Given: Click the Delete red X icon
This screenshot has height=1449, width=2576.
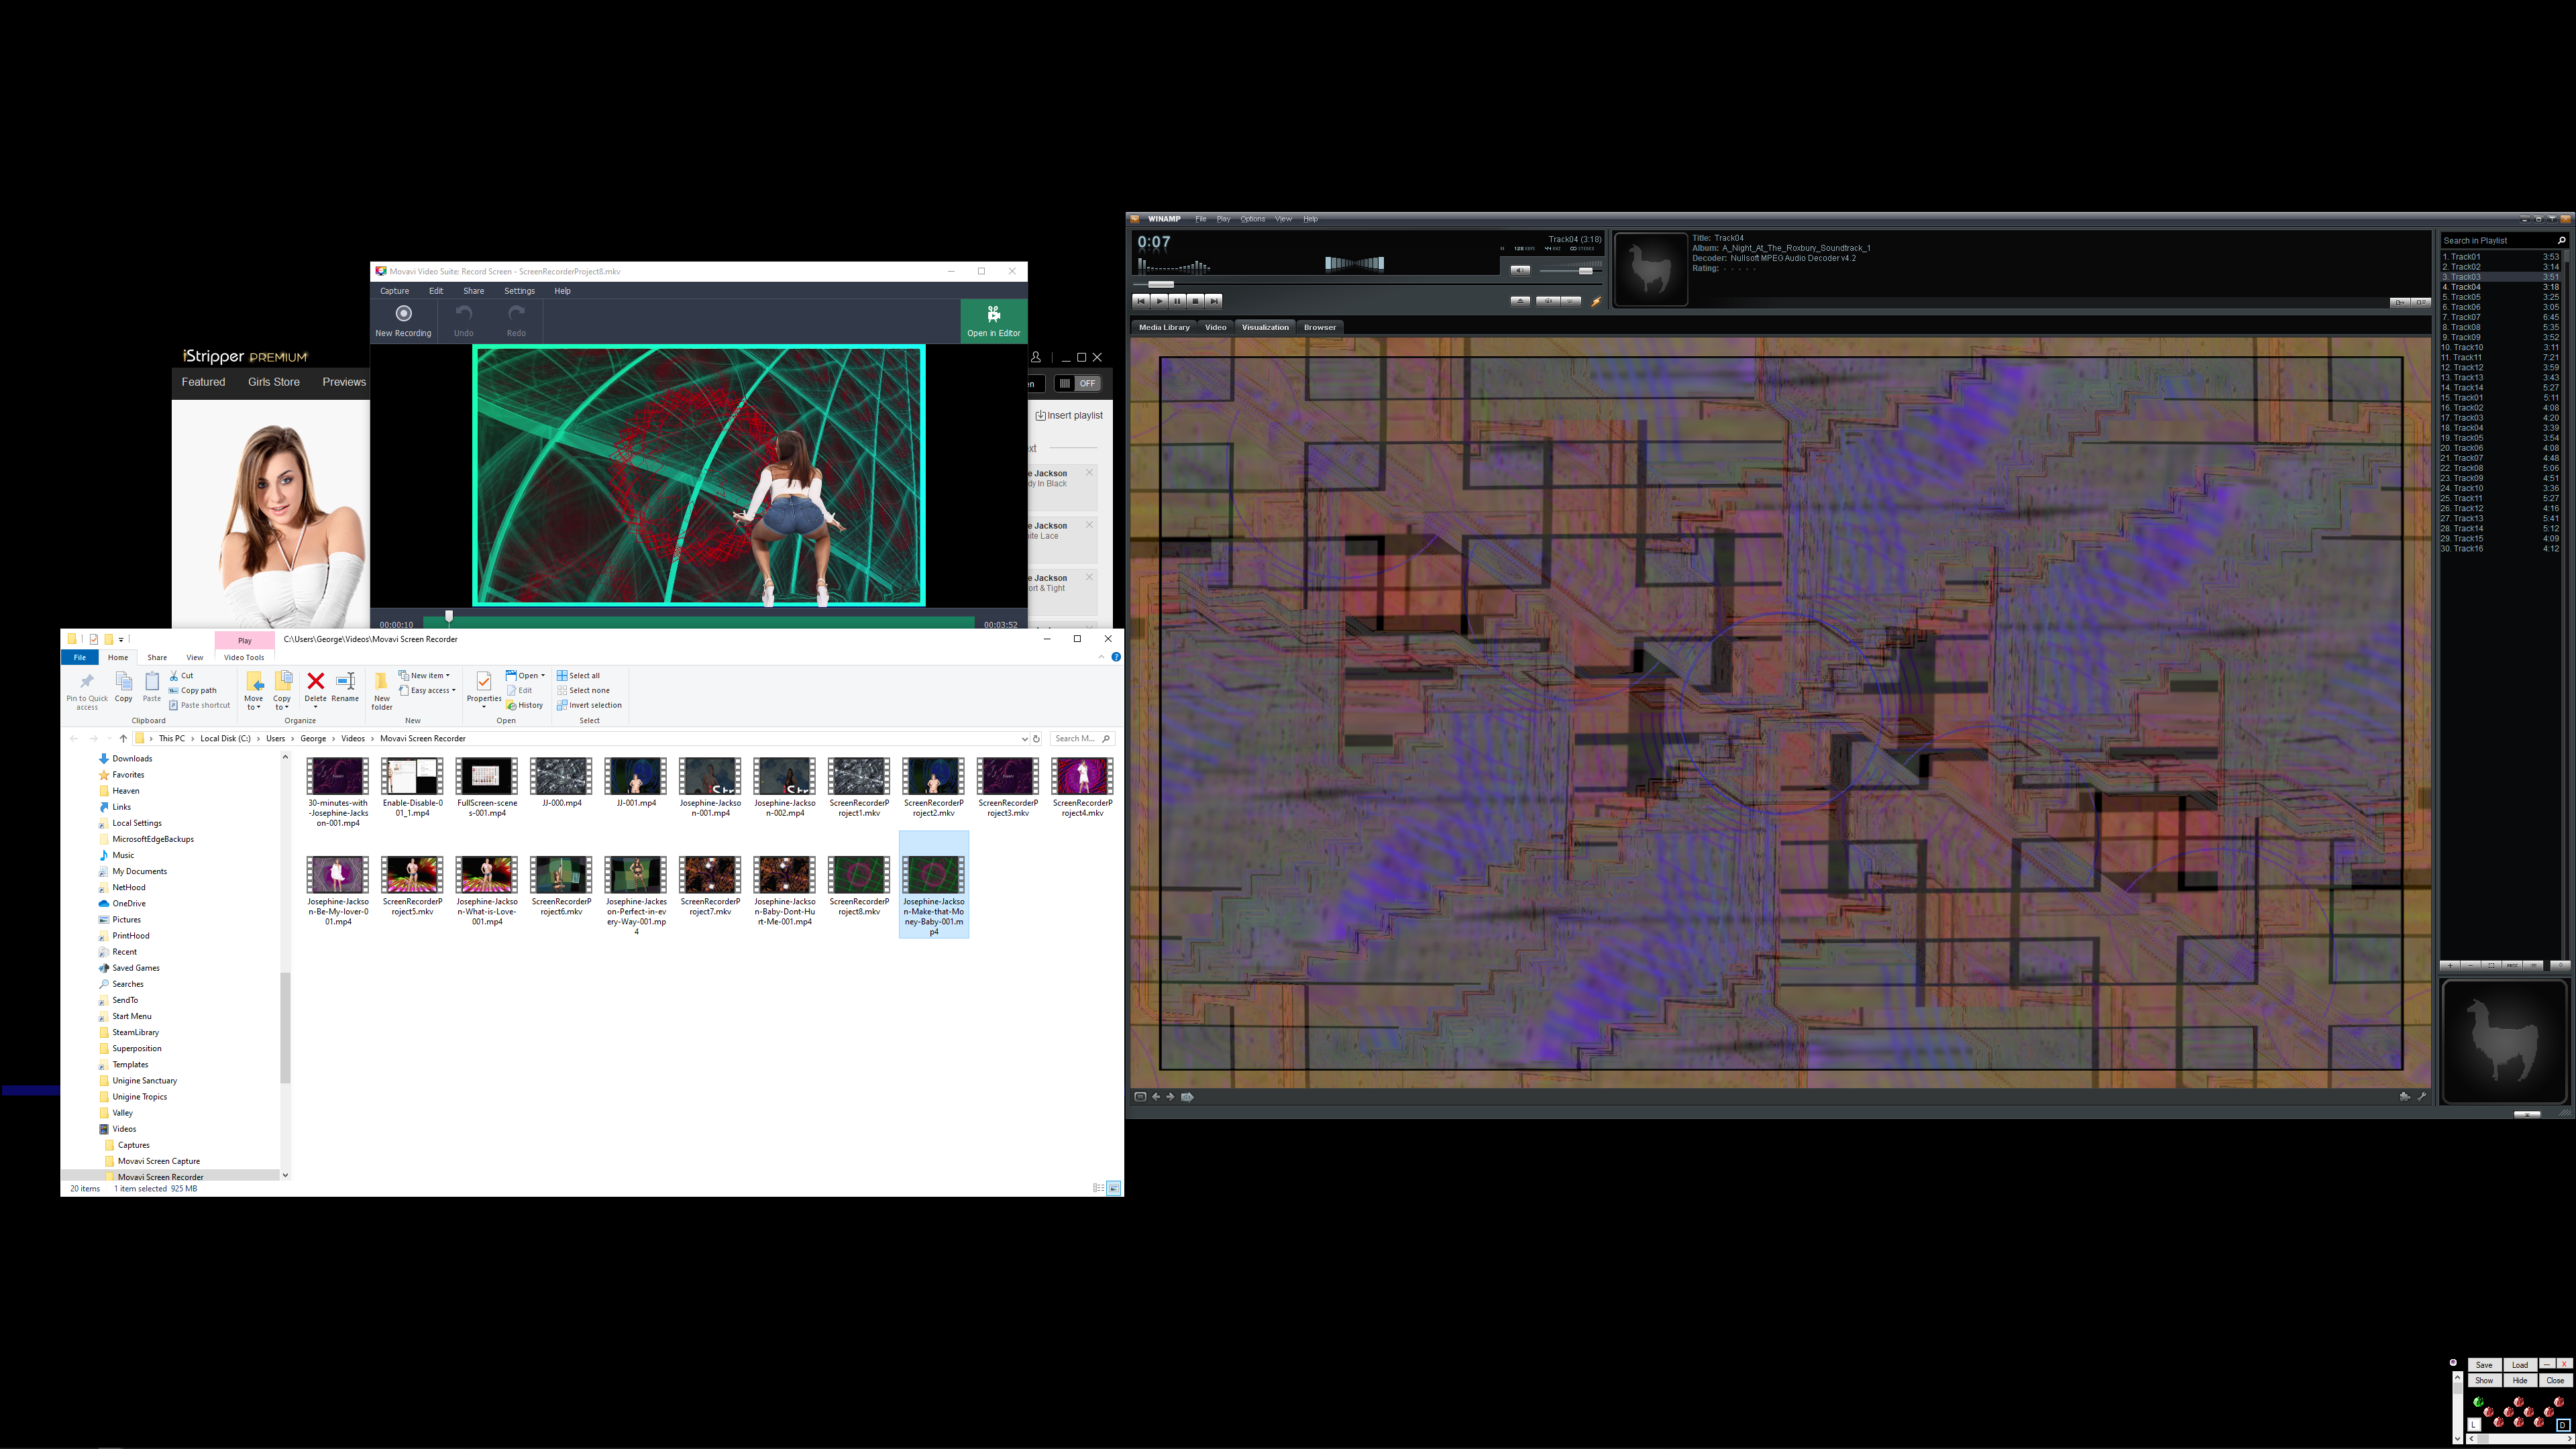Looking at the screenshot, I should click(315, 681).
